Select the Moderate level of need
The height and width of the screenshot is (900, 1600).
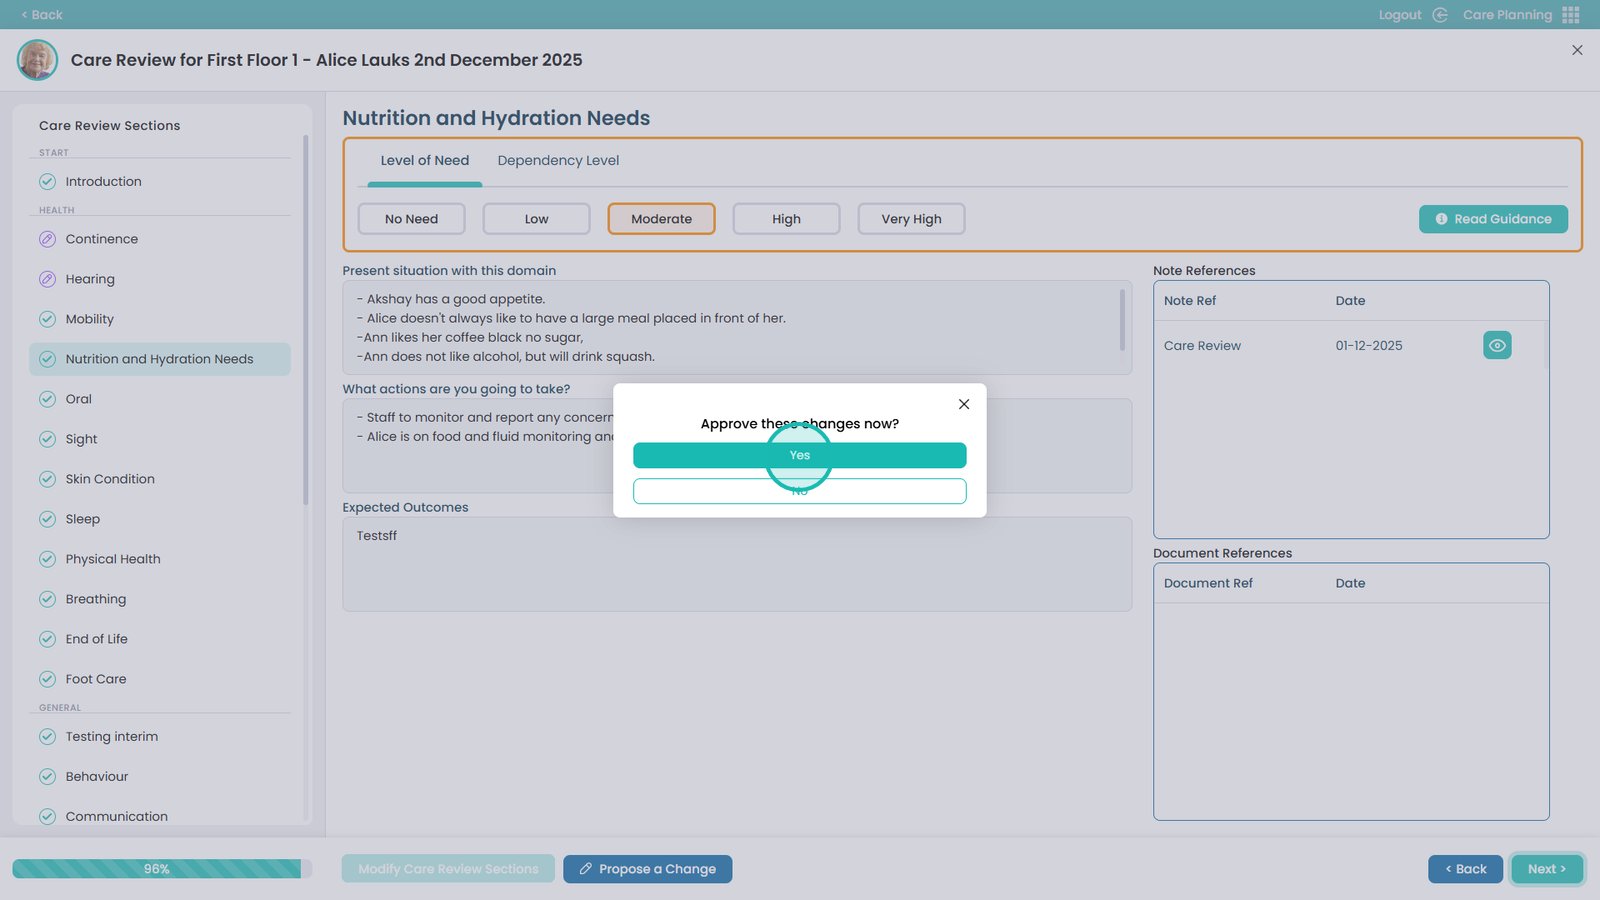tap(661, 219)
